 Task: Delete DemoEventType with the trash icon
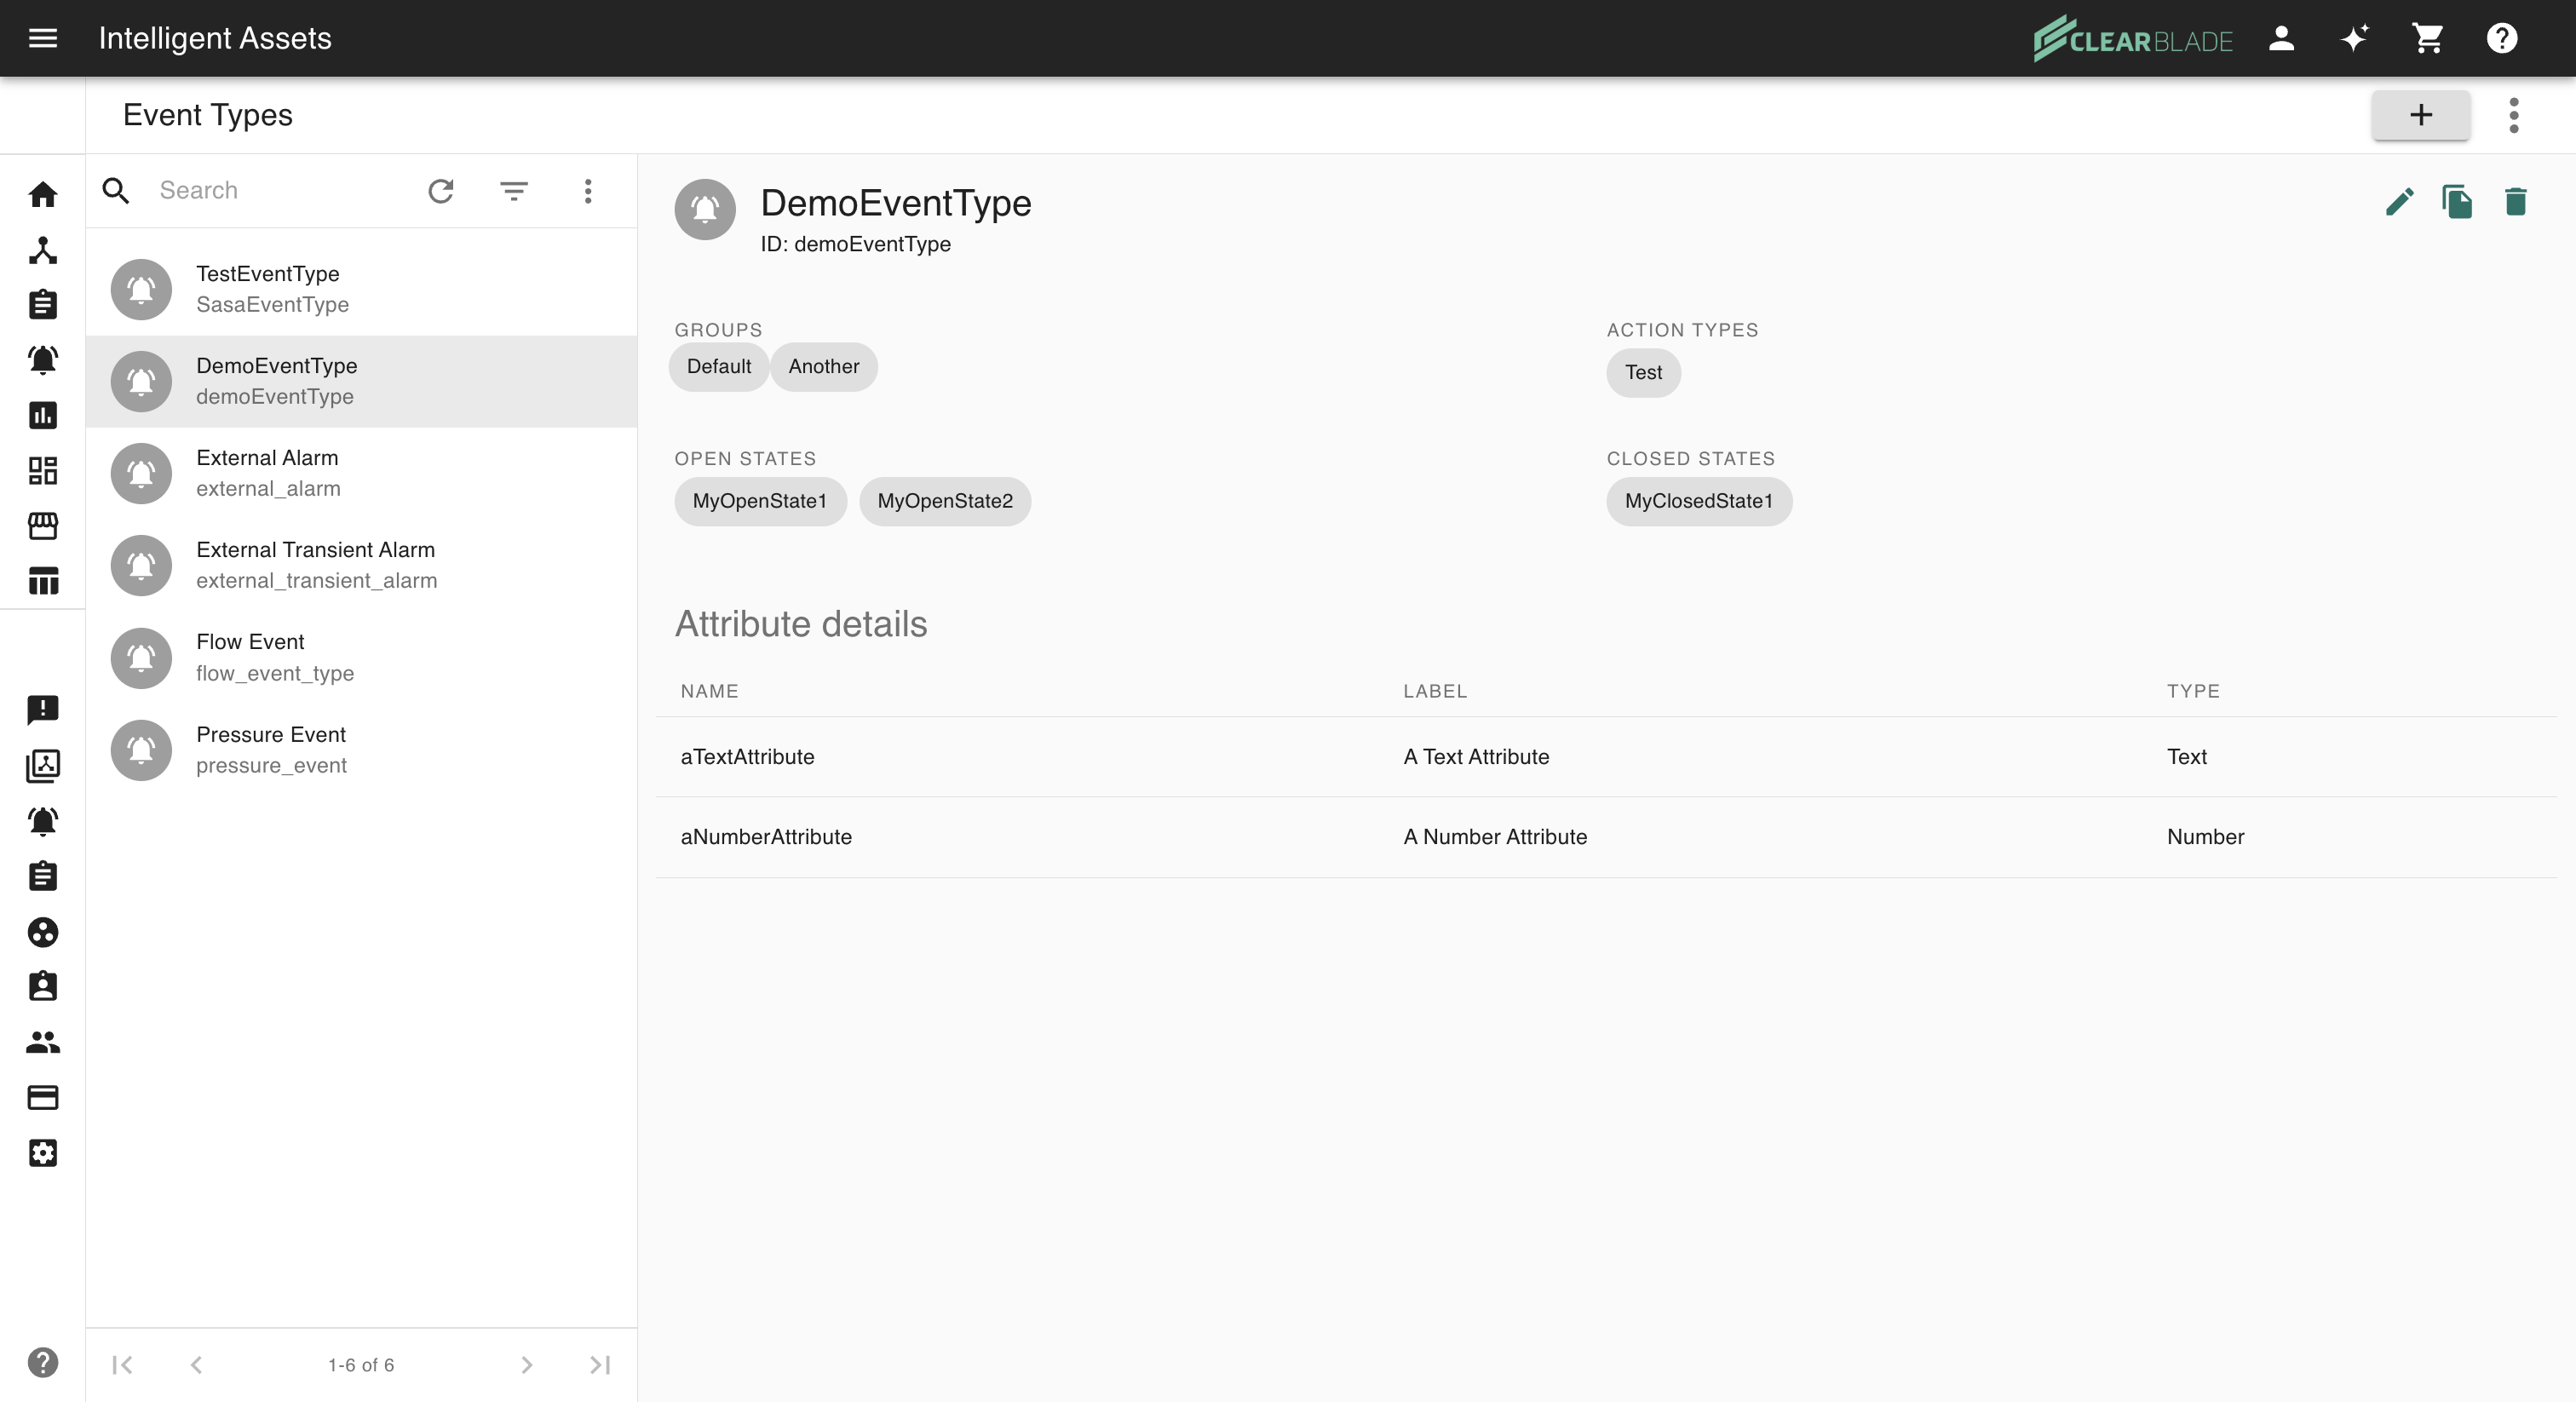pyautogui.click(x=2515, y=202)
